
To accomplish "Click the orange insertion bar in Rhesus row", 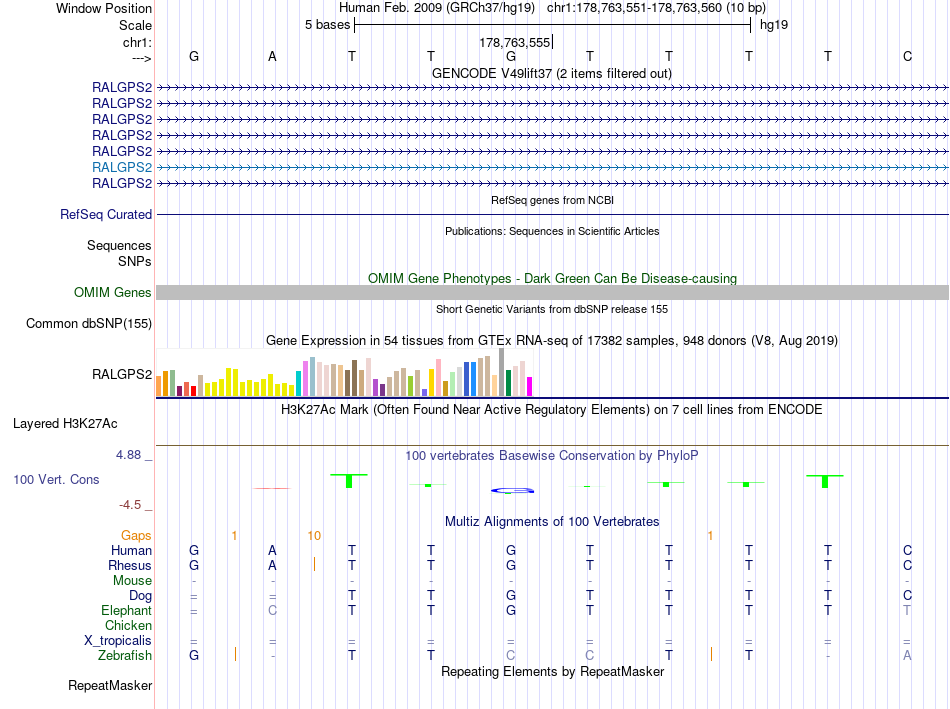I will pos(314,565).
